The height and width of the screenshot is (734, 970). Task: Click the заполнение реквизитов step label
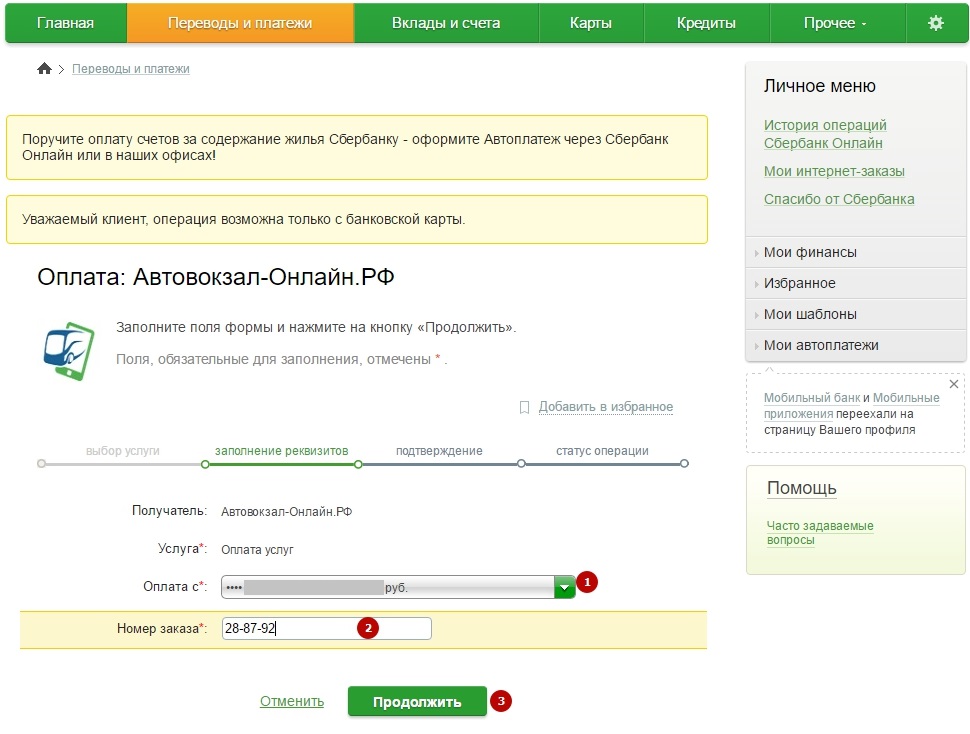pos(281,451)
